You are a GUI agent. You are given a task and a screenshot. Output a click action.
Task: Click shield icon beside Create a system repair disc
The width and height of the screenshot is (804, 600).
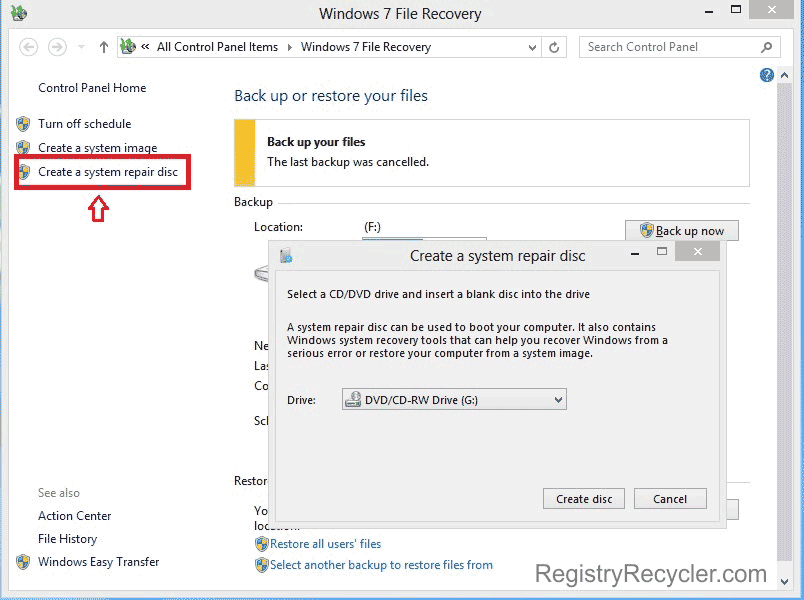pos(24,172)
